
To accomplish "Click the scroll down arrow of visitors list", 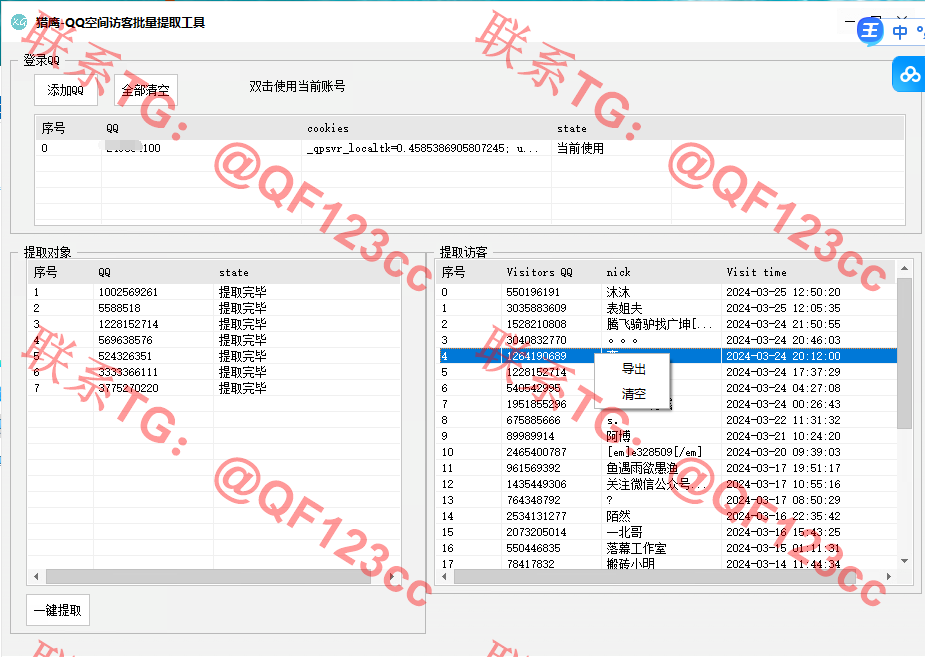I will click(904, 561).
